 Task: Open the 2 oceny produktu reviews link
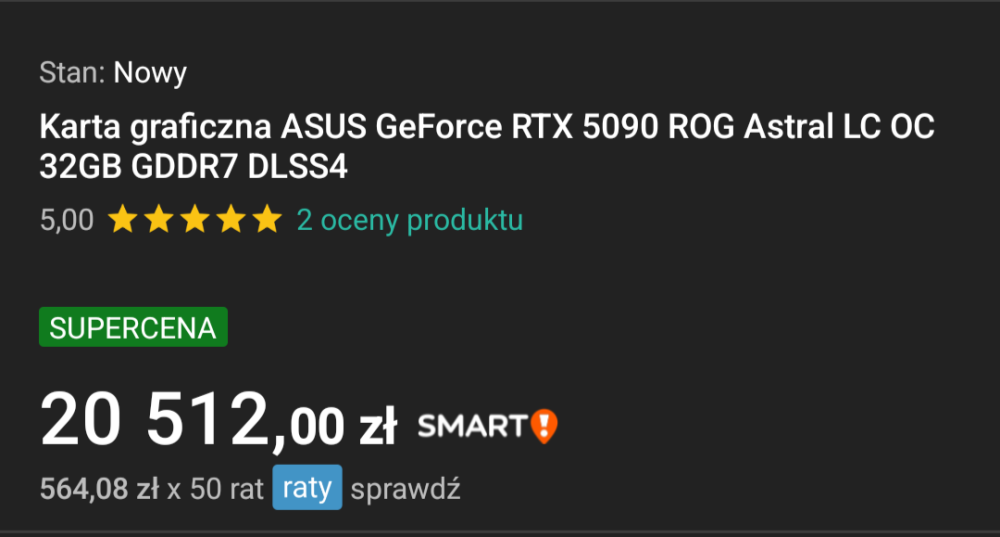pos(409,220)
